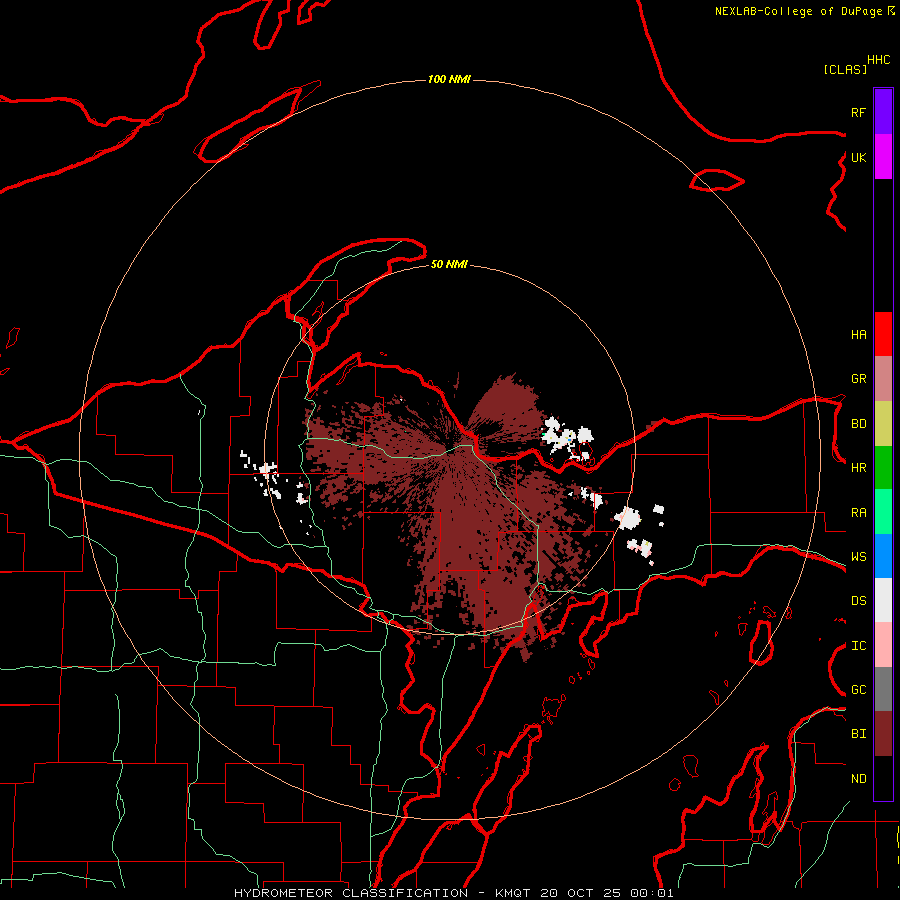Click the 'GC' legend label
The height and width of the screenshot is (900, 900).
coord(858,690)
